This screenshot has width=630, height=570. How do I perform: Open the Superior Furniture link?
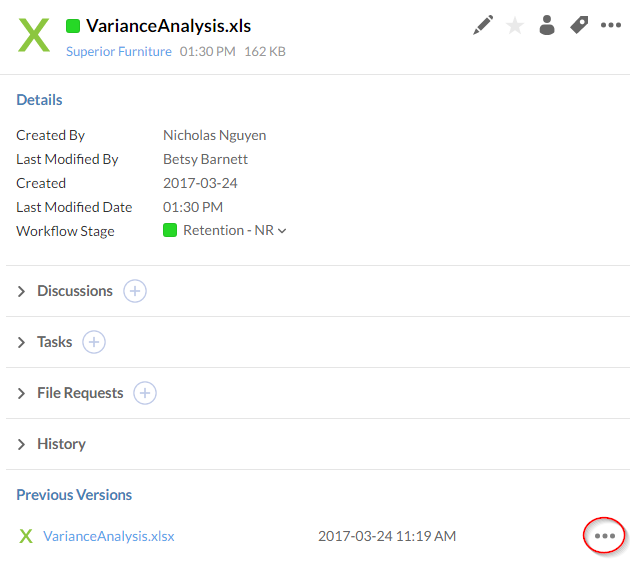point(118,51)
